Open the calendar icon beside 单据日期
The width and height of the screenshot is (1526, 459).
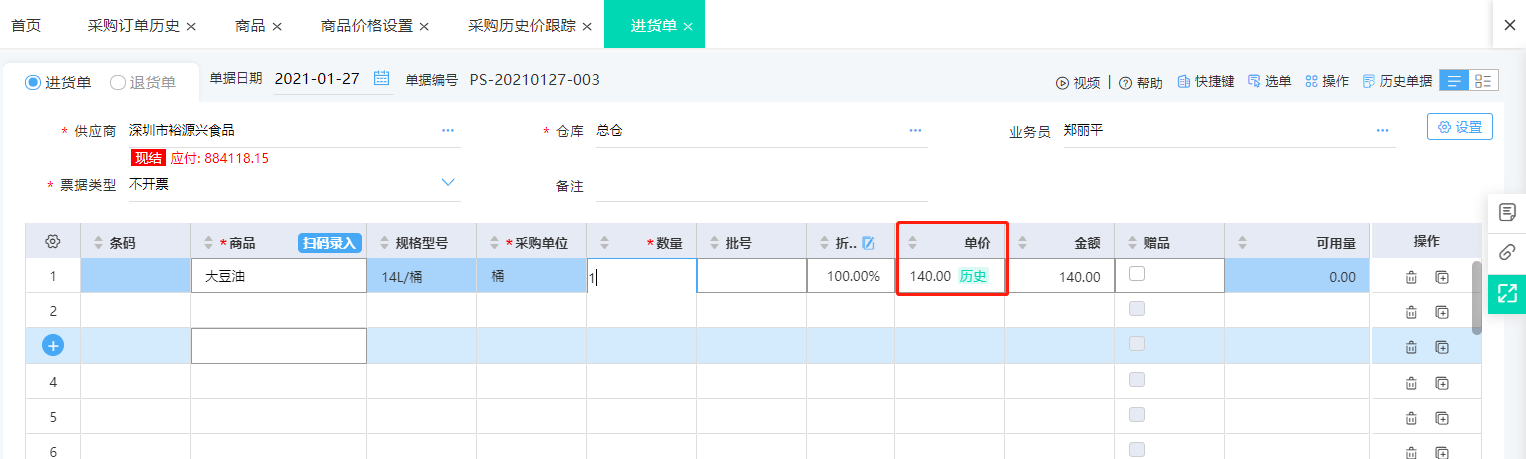coord(381,78)
